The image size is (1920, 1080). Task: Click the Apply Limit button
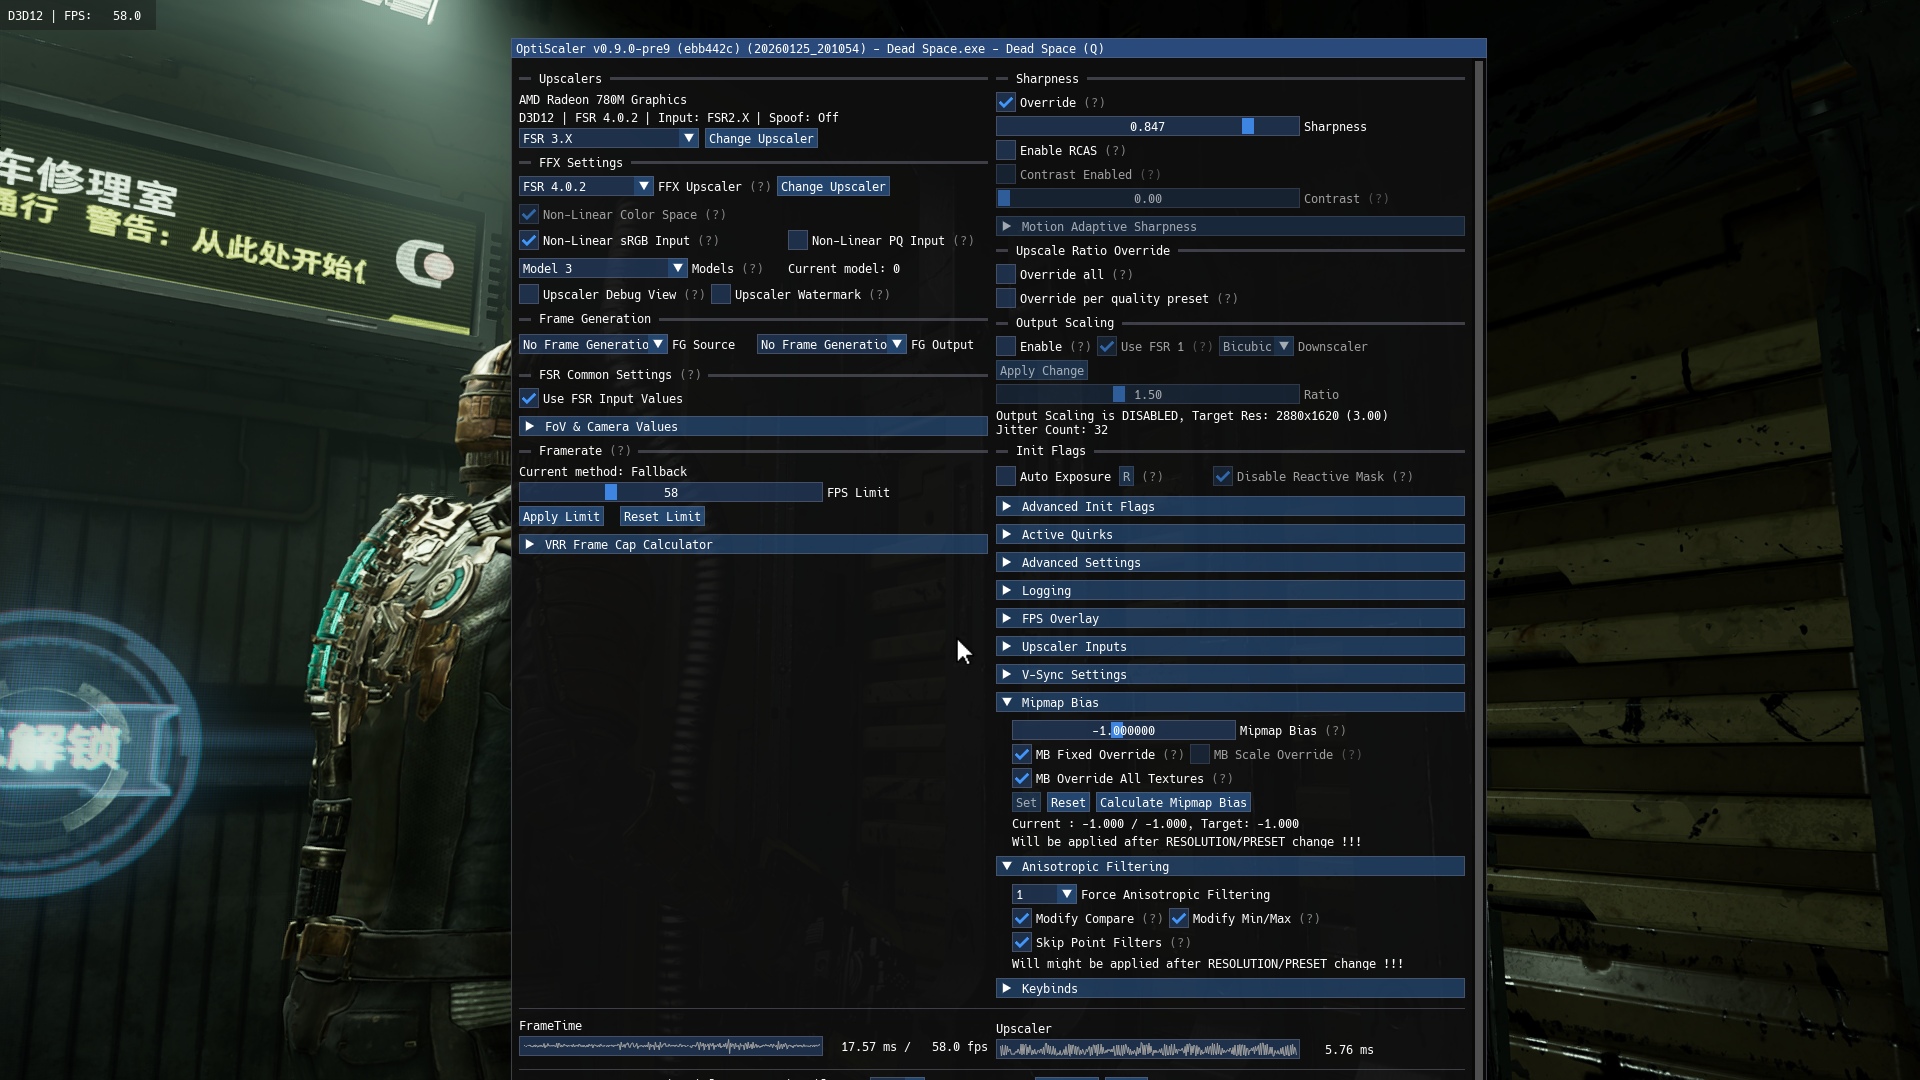point(561,517)
